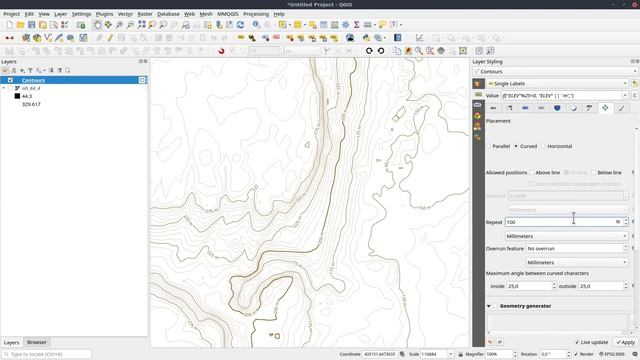The height and width of the screenshot is (360, 640).
Task: Select the Parallel placement option
Action: 489,146
